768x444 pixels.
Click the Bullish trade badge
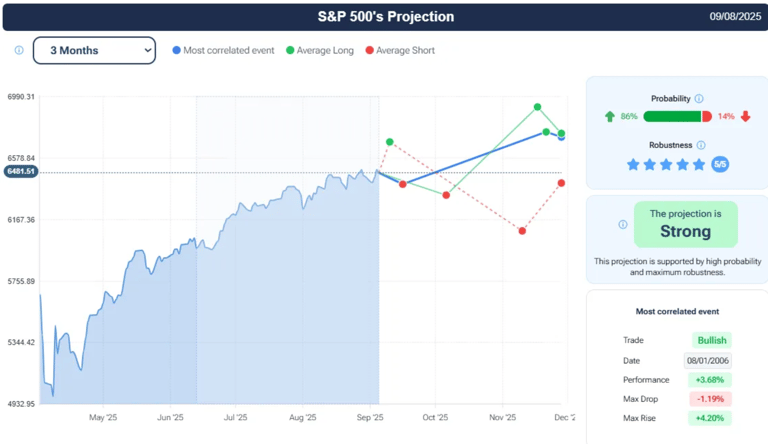711,340
